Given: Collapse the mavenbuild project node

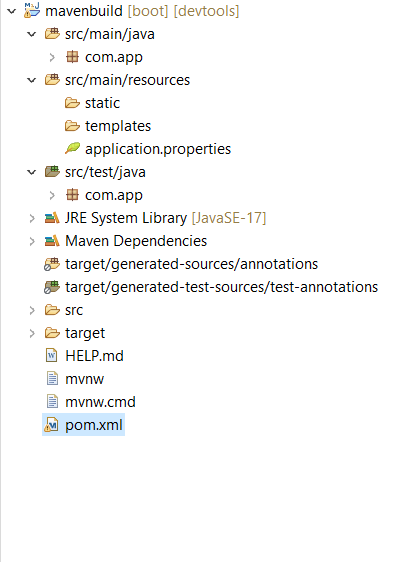Looking at the screenshot, I should [11, 11].
